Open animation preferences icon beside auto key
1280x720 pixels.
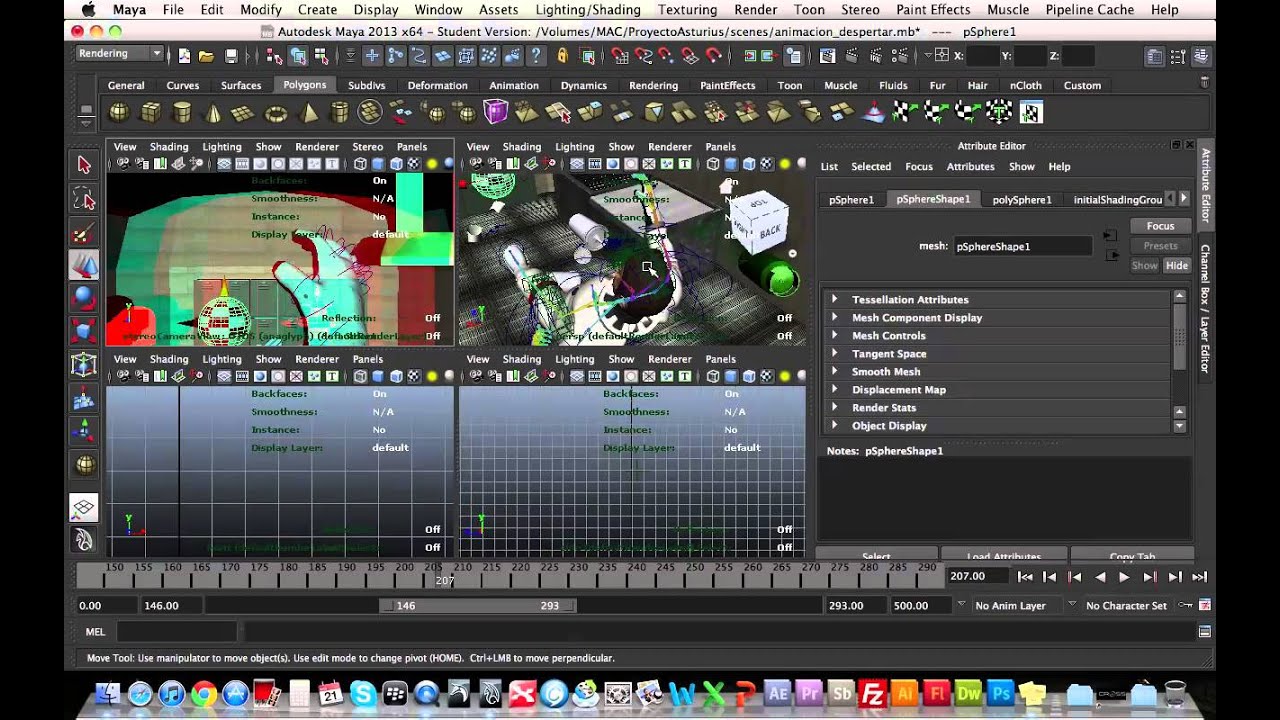click(1205, 605)
